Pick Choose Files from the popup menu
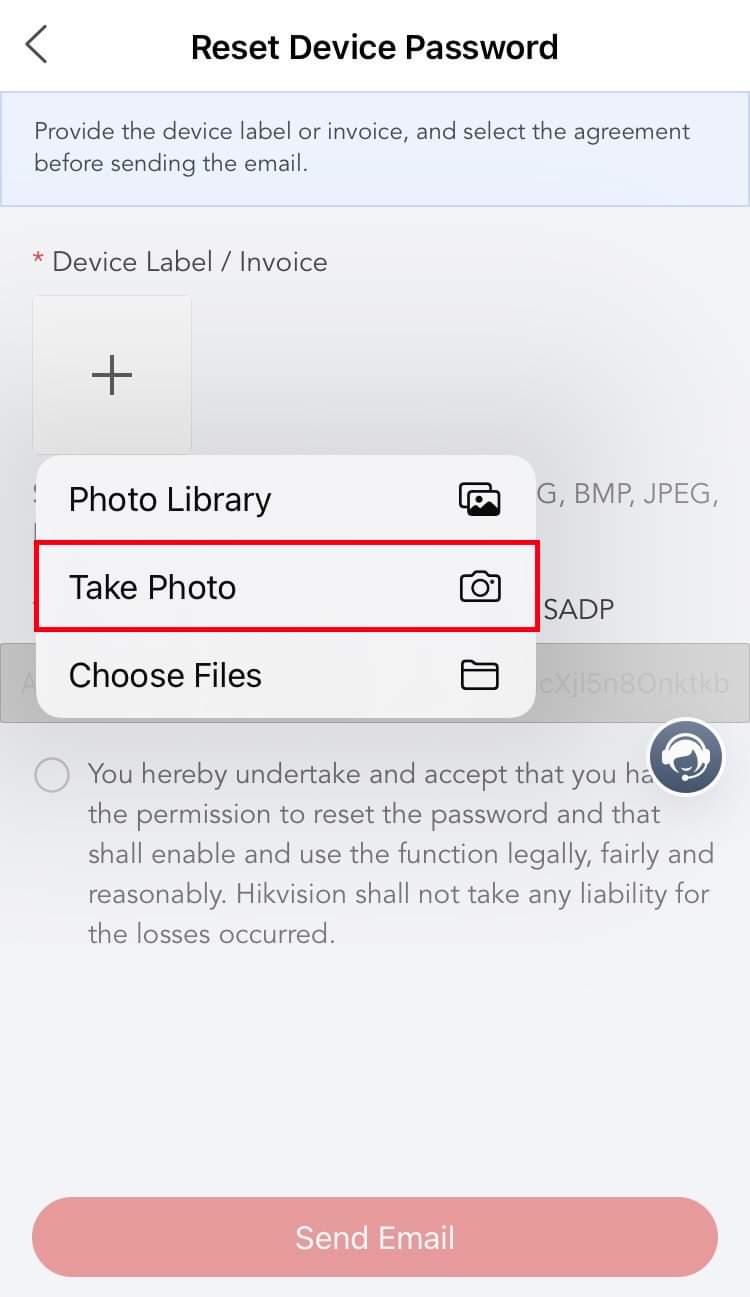Viewport: 750px width, 1297px height. [x=165, y=676]
